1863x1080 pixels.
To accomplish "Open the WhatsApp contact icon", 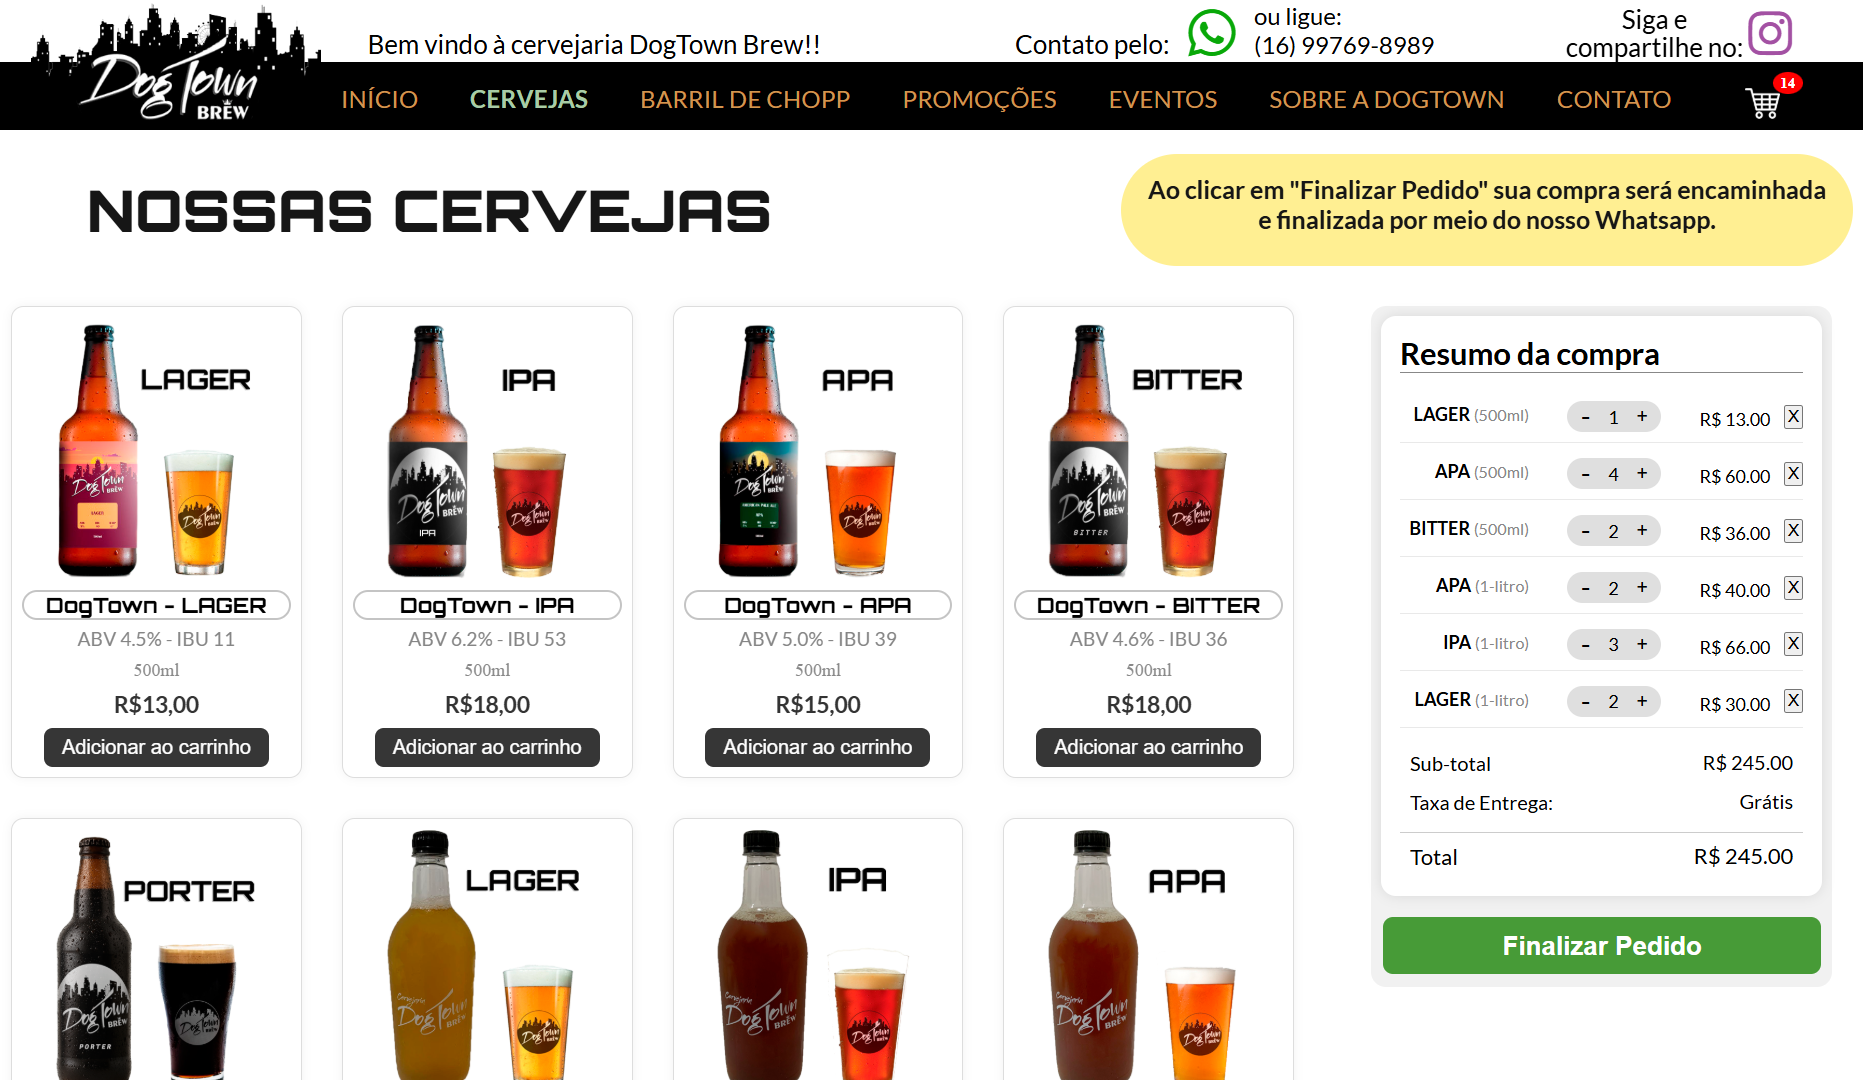I will [x=1211, y=33].
